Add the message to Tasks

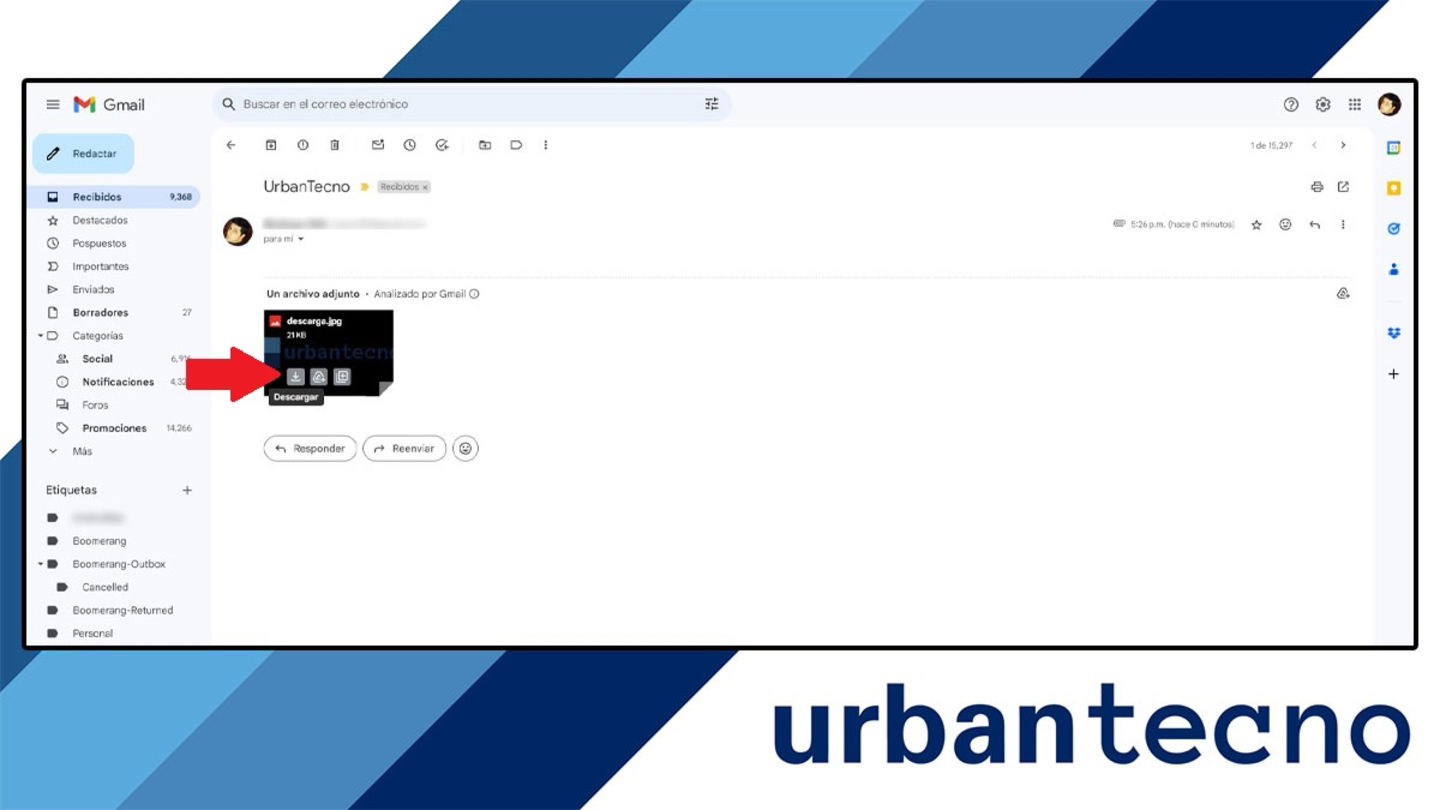pyautogui.click(x=442, y=145)
